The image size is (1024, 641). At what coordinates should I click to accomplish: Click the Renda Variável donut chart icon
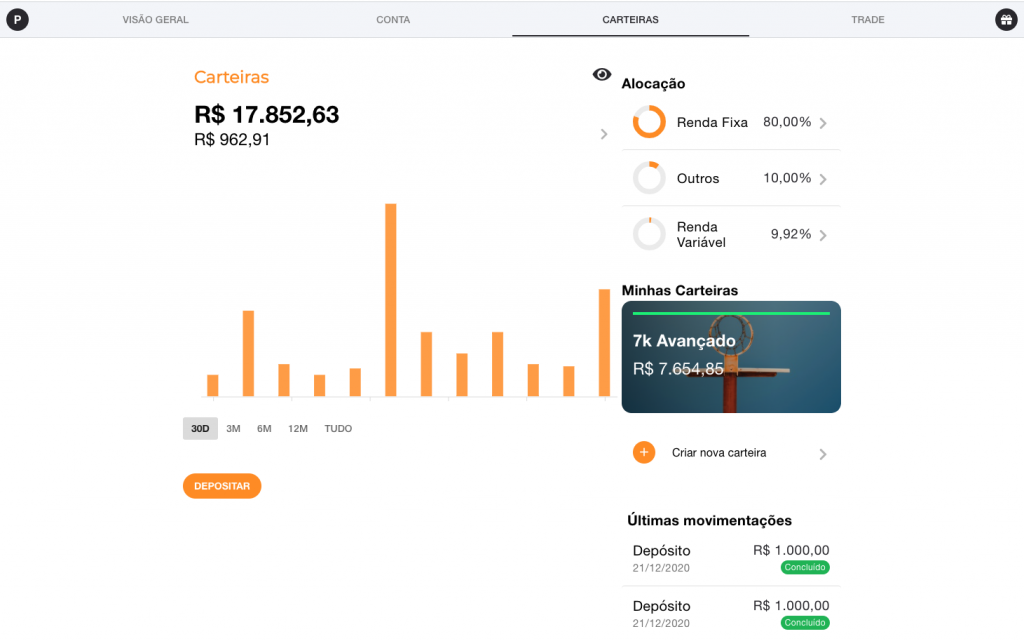click(649, 234)
